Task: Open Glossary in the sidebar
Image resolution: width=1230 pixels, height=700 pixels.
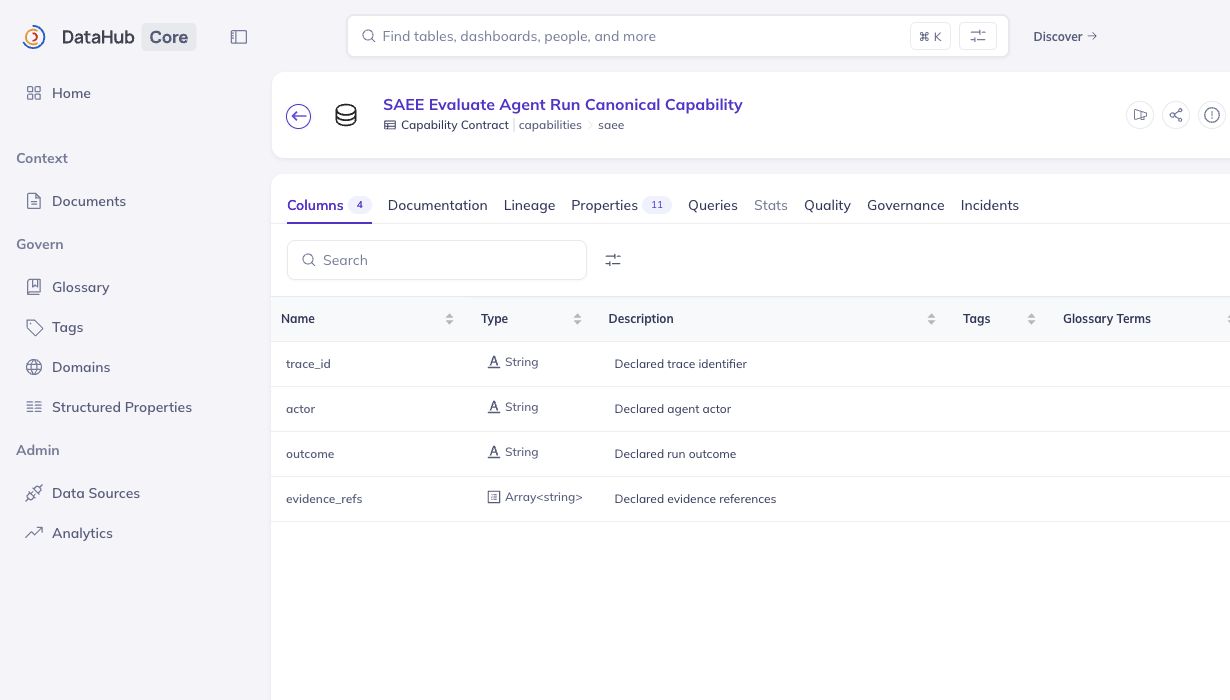Action: click(80, 287)
